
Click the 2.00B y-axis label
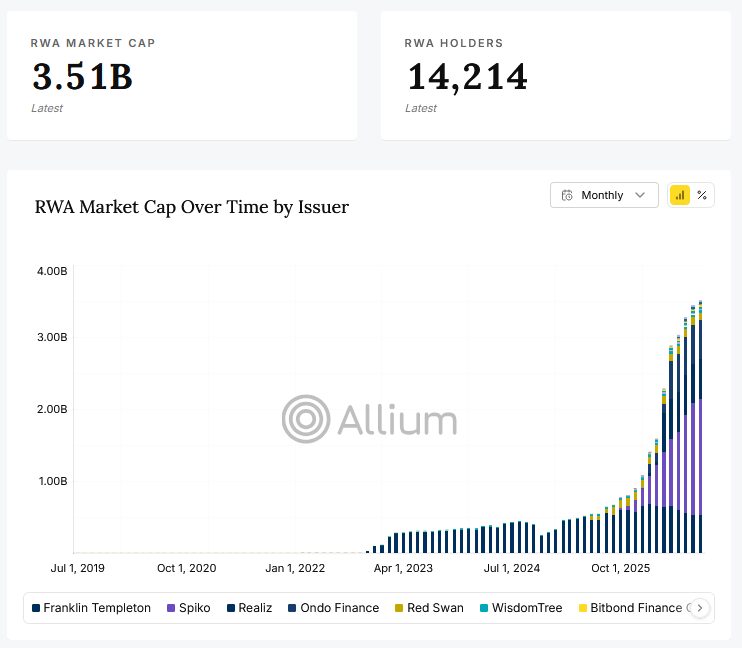click(x=52, y=409)
